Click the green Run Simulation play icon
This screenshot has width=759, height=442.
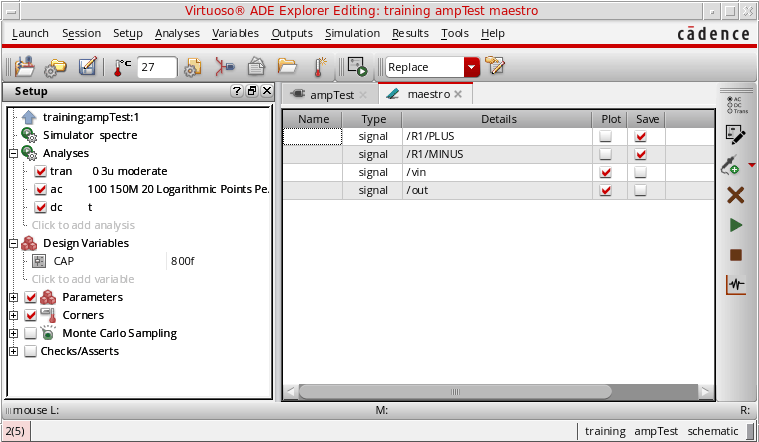735,226
